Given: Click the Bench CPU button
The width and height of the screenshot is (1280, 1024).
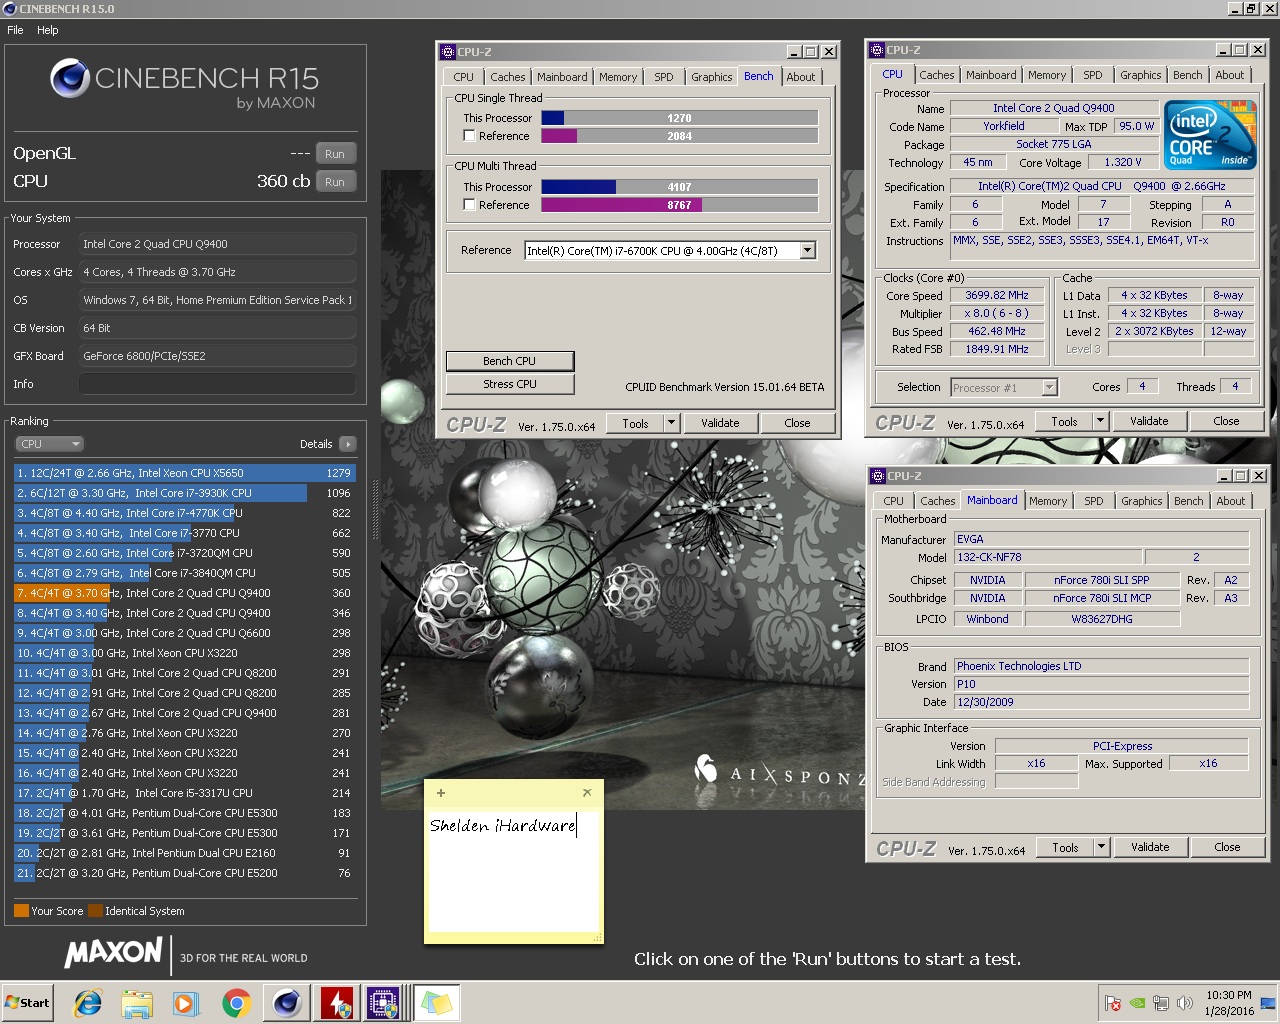Looking at the screenshot, I should [510, 361].
